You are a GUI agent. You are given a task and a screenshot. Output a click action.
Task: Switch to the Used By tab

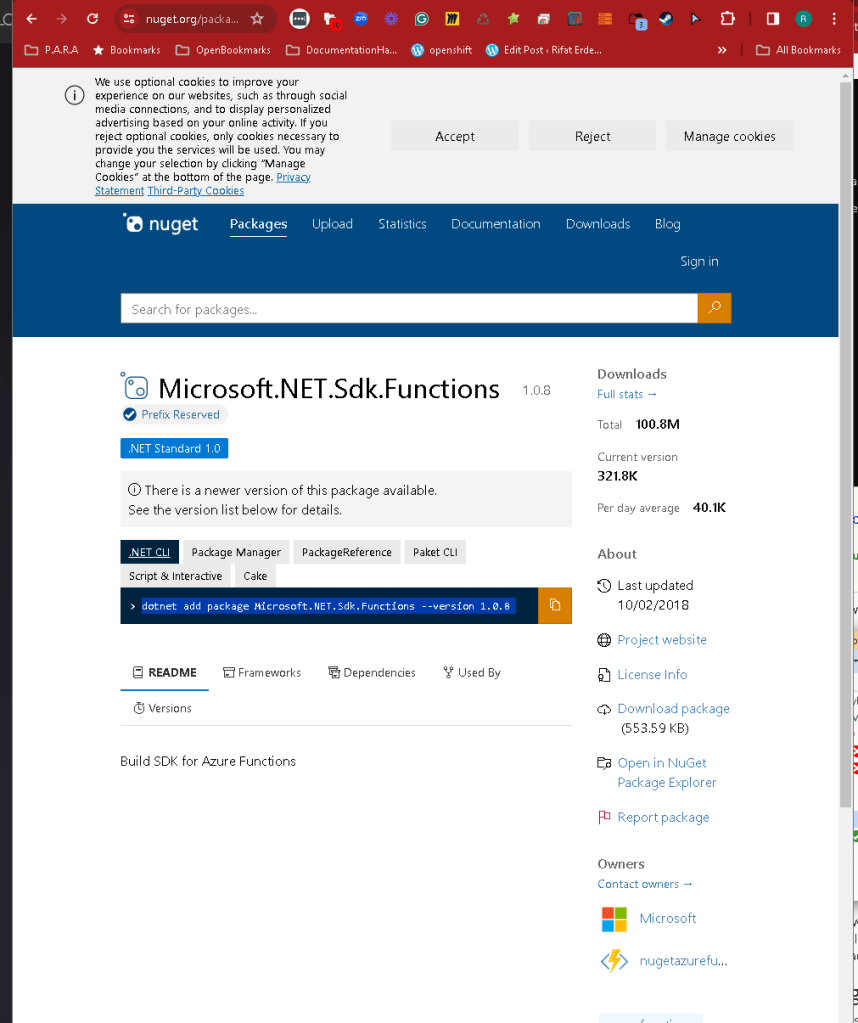coord(472,673)
